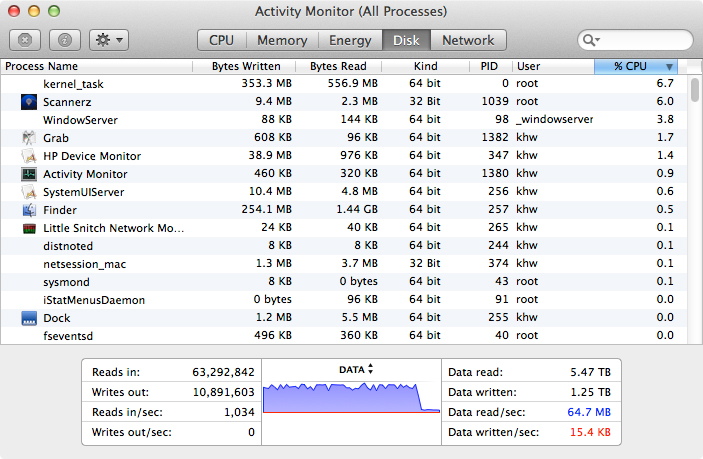Click kernel_task's 353.3 MB written value
This screenshot has height=459, width=703.
click(x=266, y=83)
